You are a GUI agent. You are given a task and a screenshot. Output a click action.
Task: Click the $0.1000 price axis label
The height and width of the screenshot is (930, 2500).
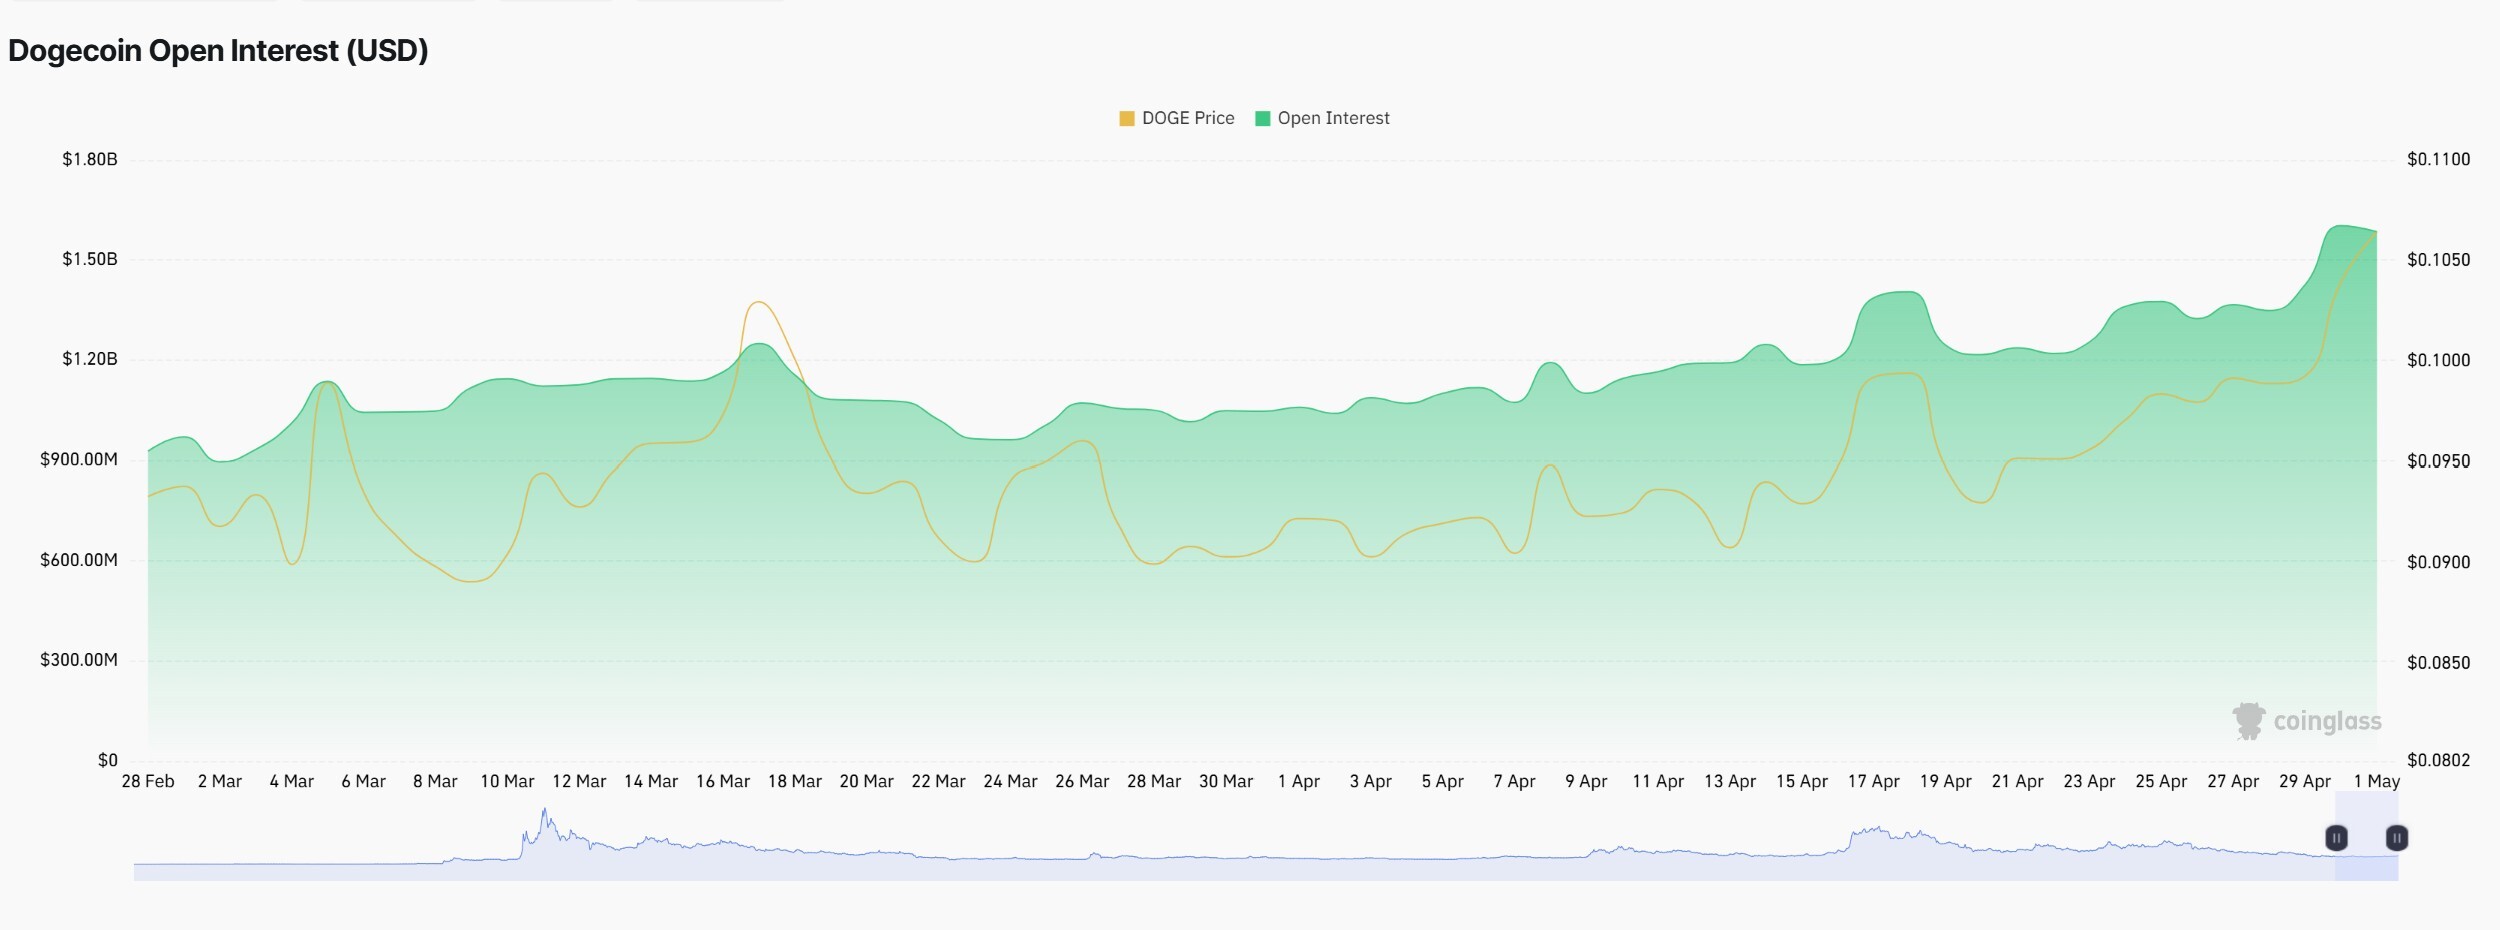tap(2438, 360)
